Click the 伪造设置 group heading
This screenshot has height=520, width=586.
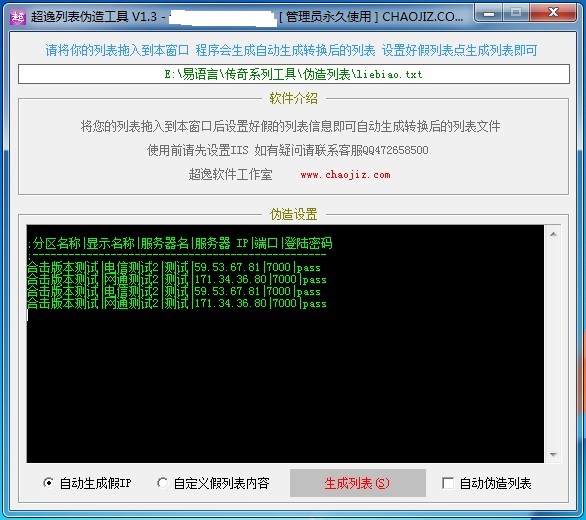[x=293, y=215]
